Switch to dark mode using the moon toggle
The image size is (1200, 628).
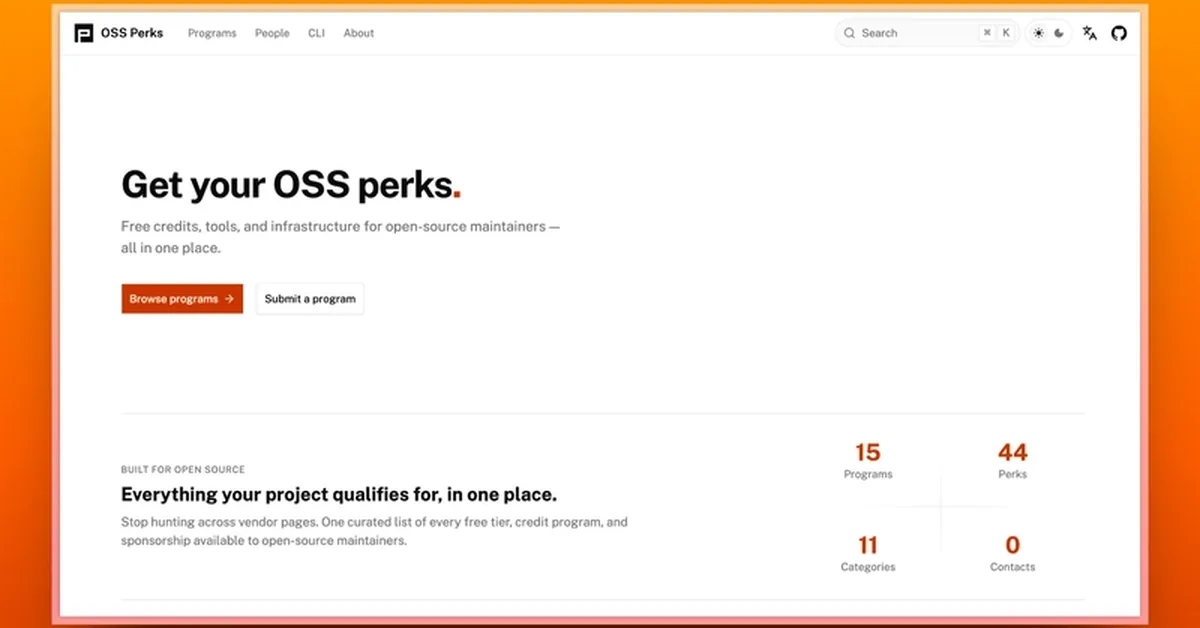coord(1060,32)
